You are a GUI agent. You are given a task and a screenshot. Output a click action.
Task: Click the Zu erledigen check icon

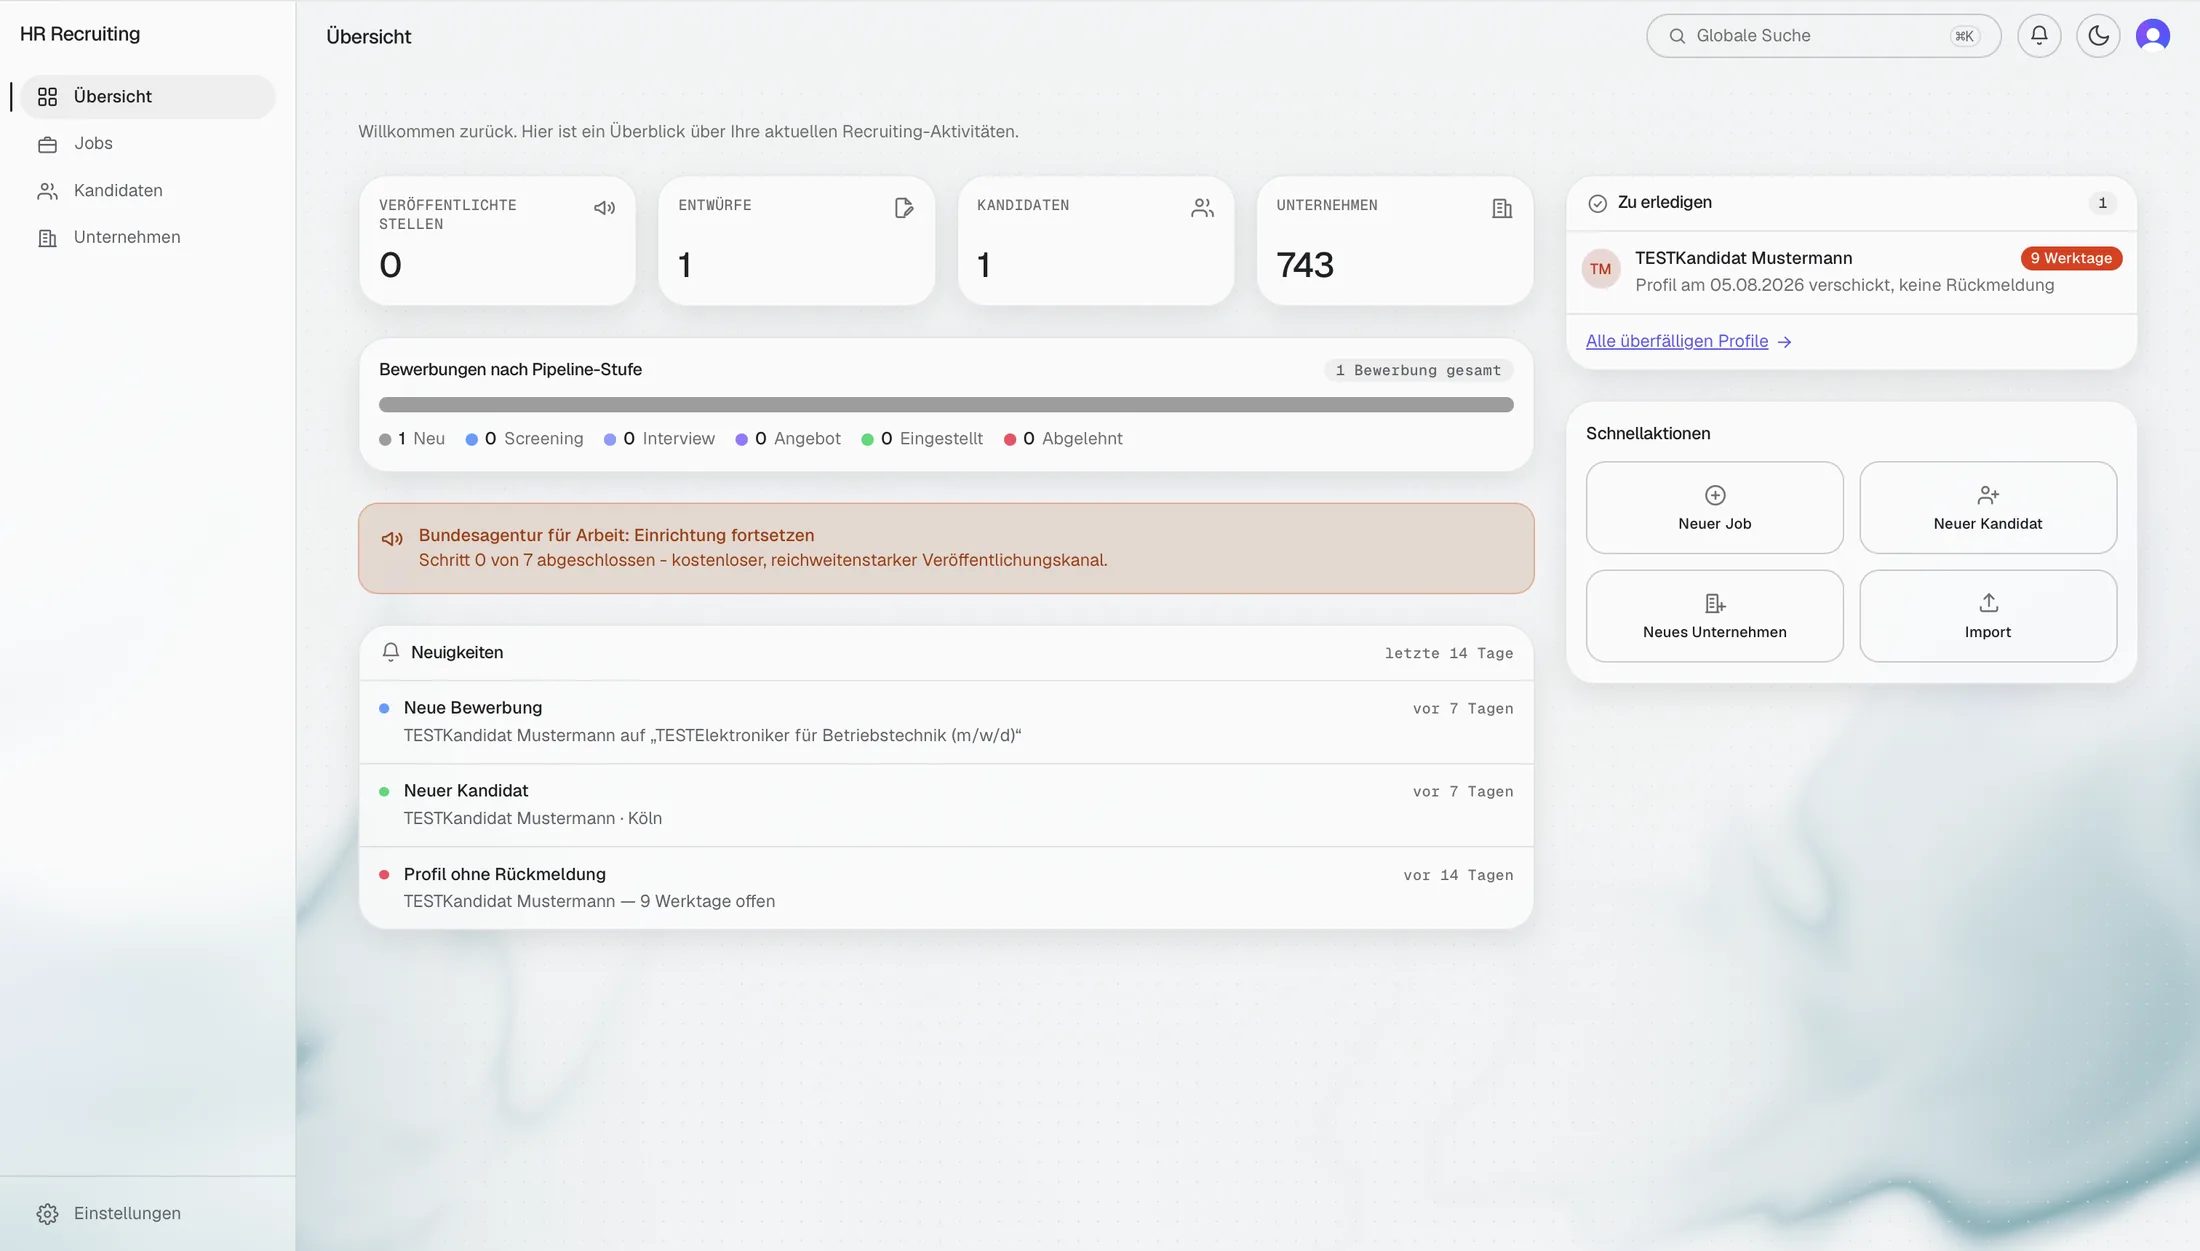click(1597, 203)
